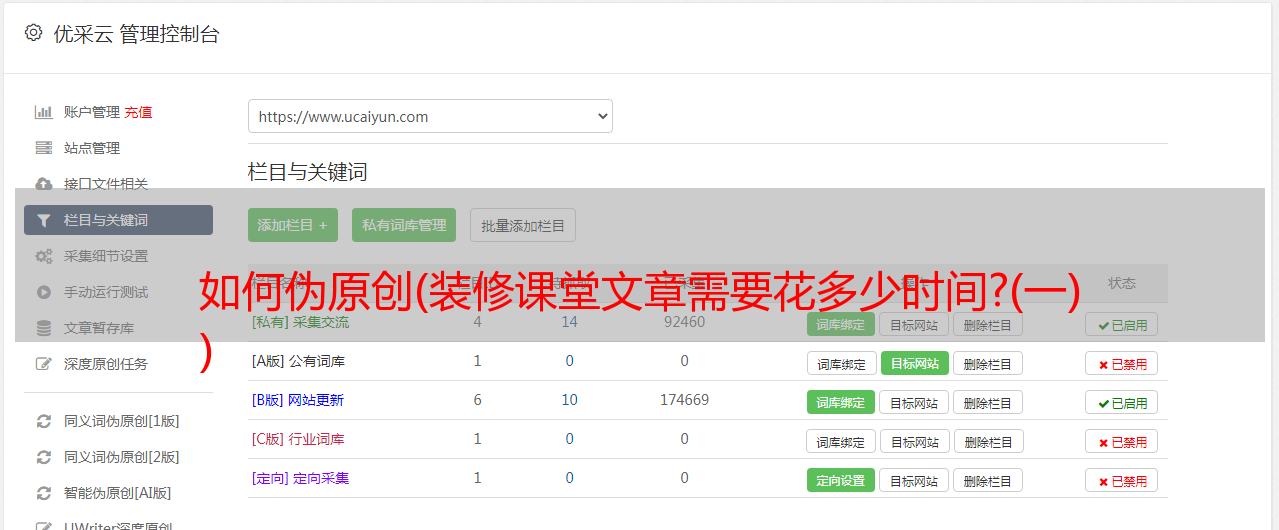The image size is (1279, 530).
Task: Open 私有词库管理 button
Action: pyautogui.click(x=404, y=225)
